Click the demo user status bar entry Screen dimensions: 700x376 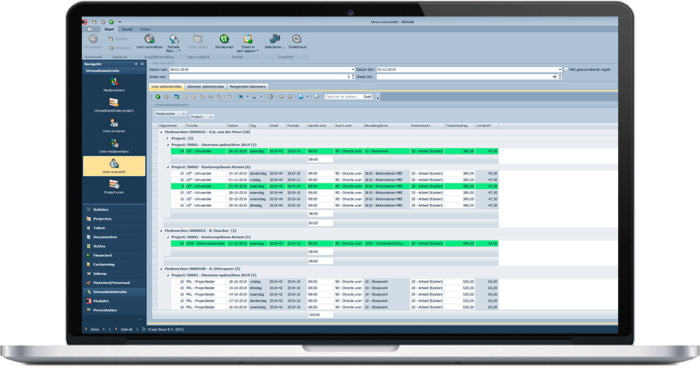click(95, 330)
